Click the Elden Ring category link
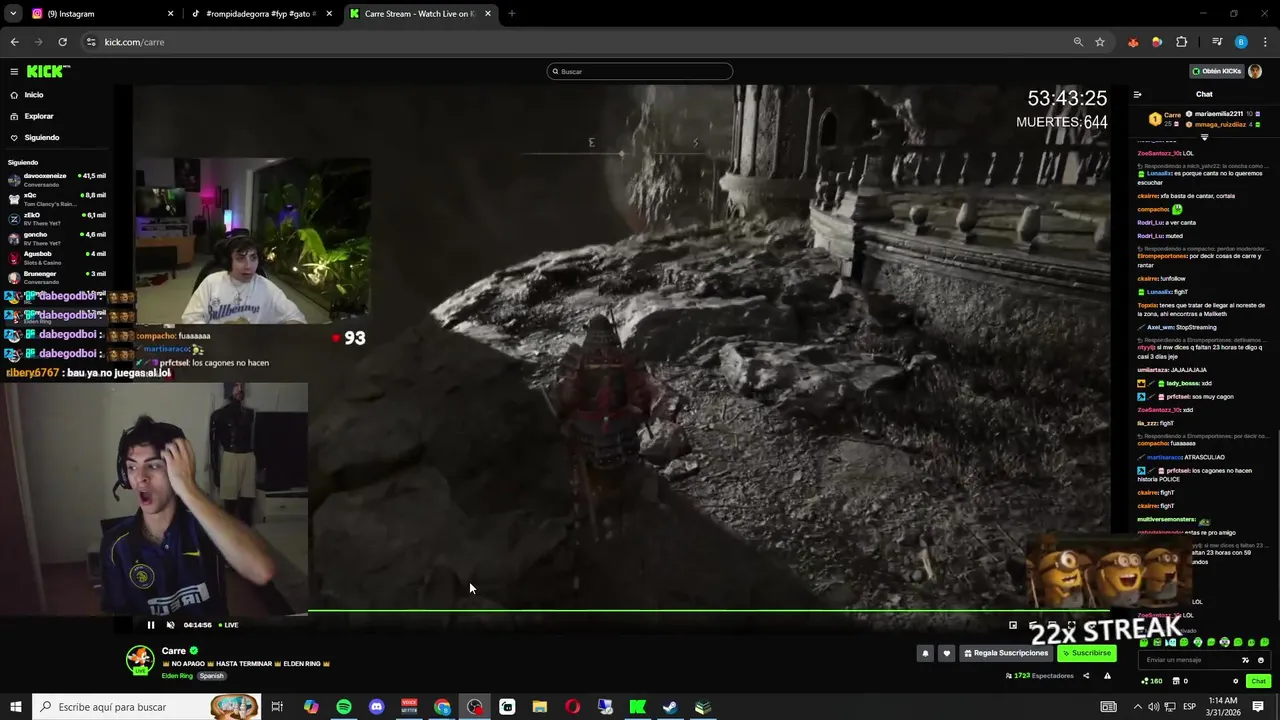 [x=177, y=676]
